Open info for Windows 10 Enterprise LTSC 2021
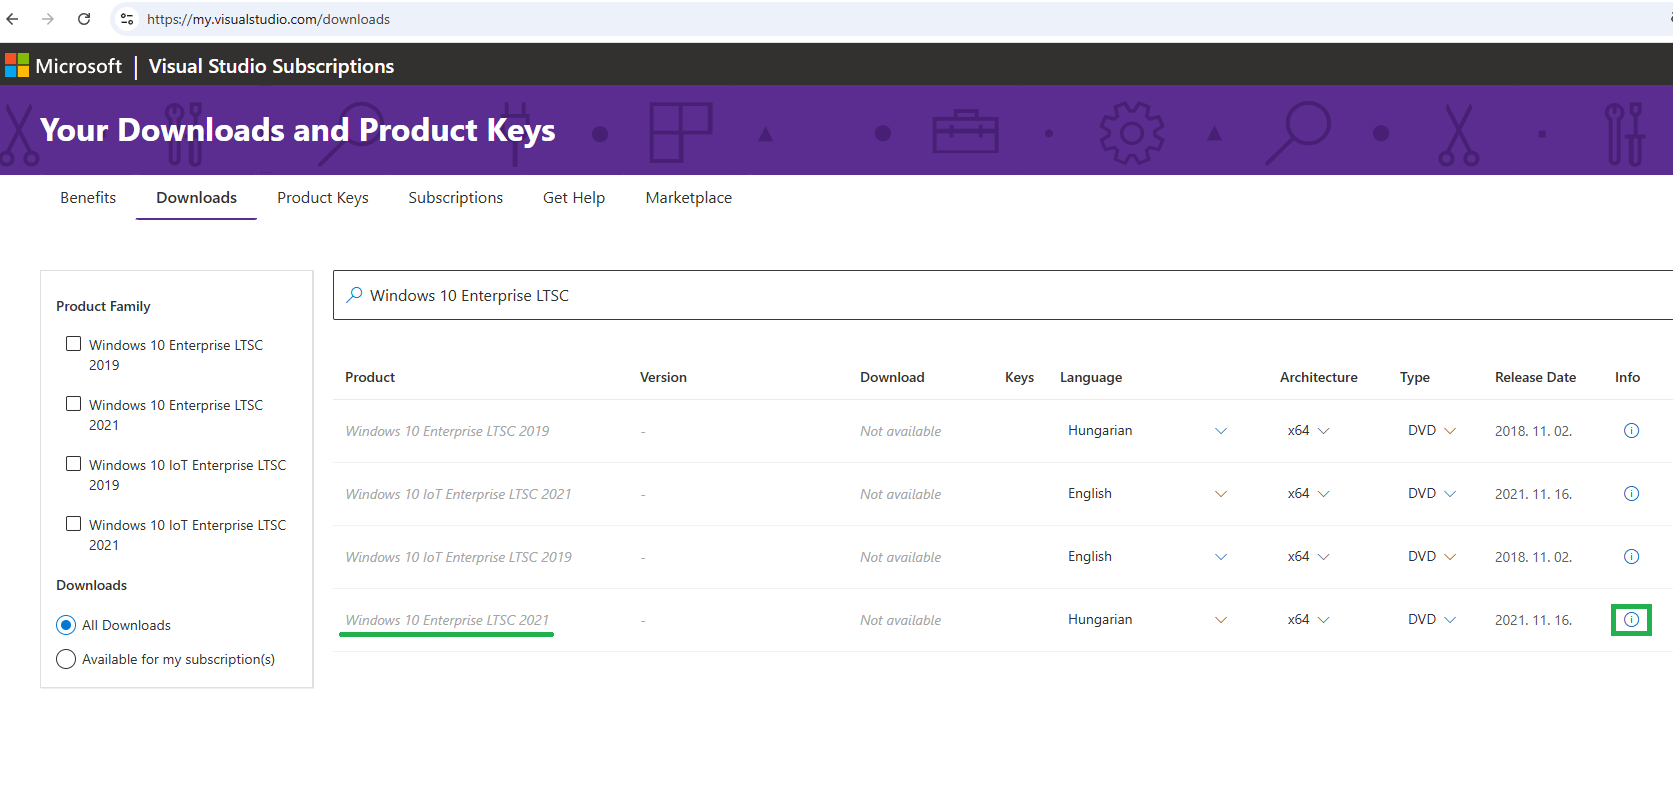This screenshot has height=788, width=1673. [x=1631, y=620]
